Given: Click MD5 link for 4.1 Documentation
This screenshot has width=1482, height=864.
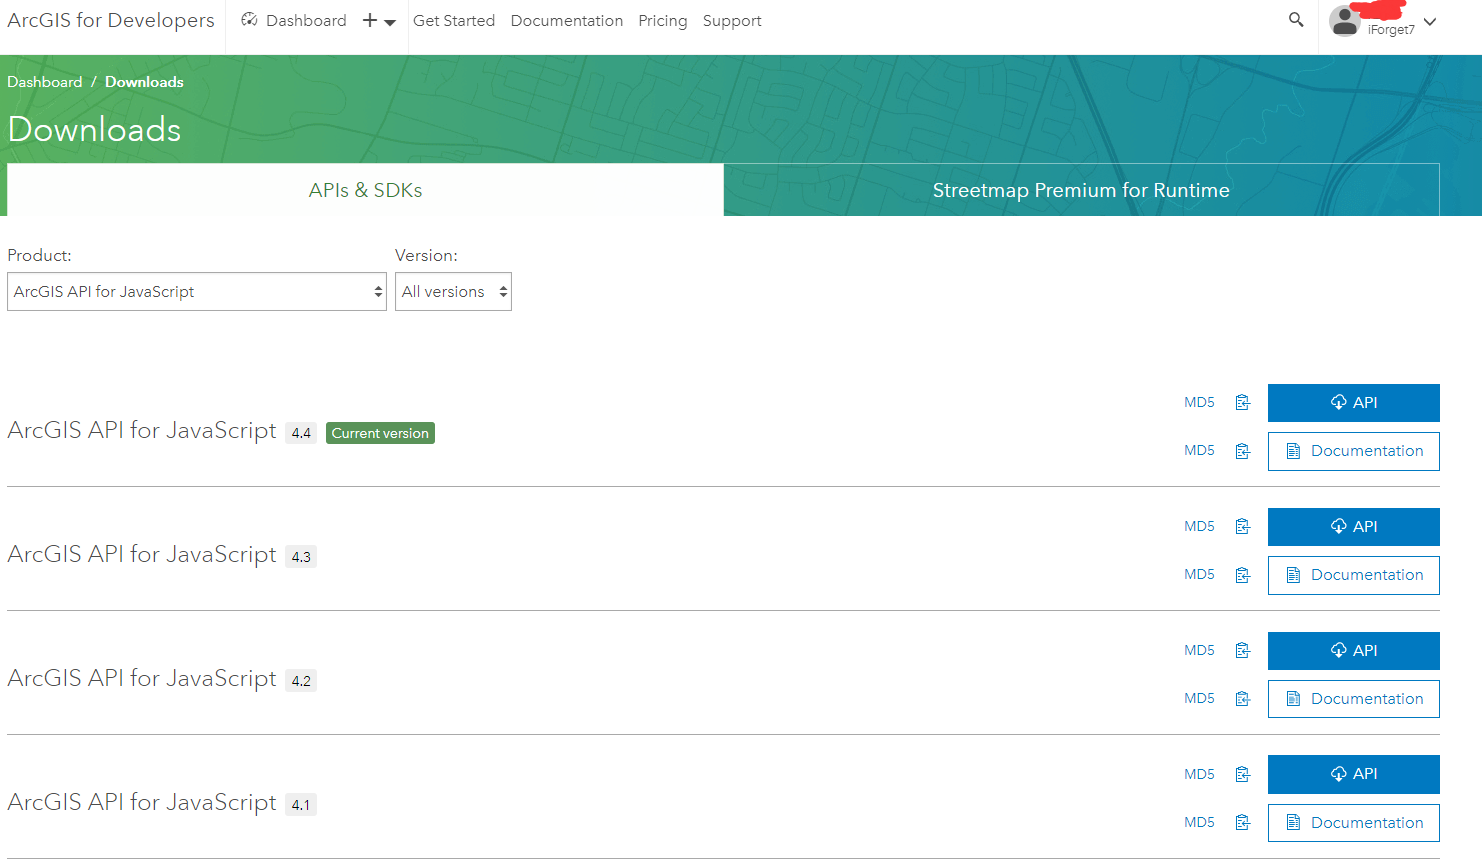Looking at the screenshot, I should 1199,822.
